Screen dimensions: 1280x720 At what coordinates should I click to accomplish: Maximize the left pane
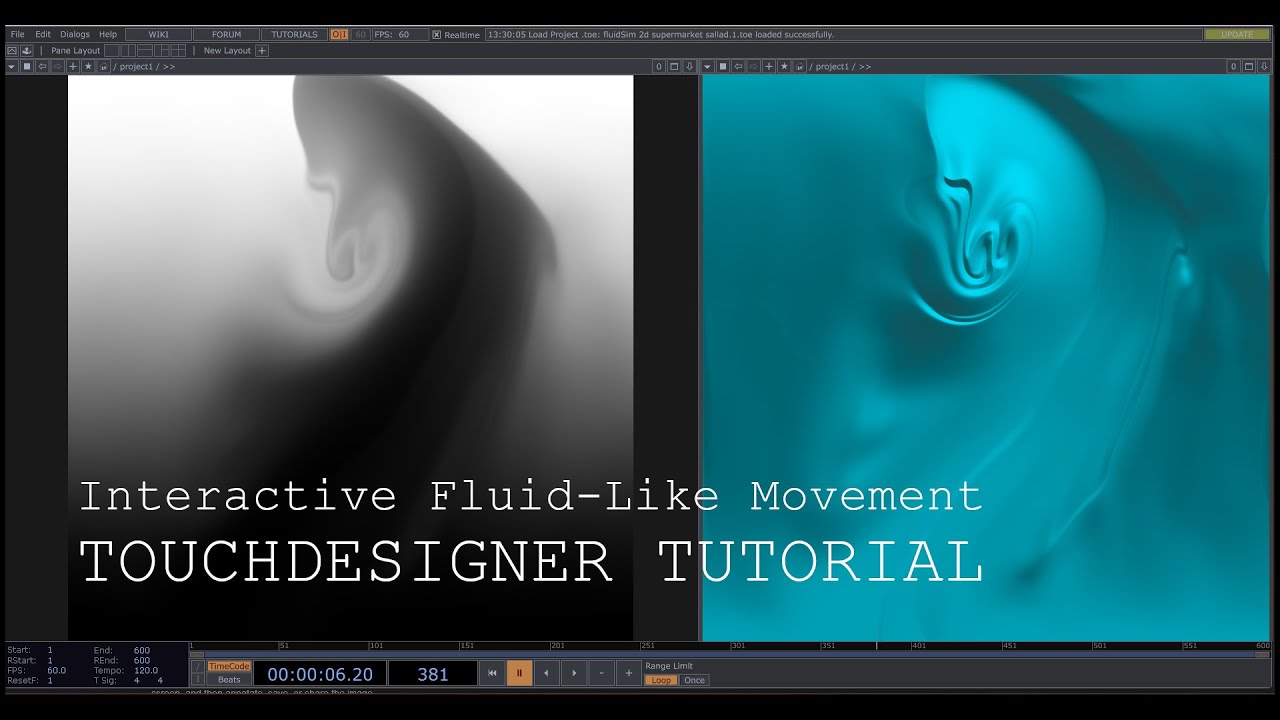click(x=674, y=66)
